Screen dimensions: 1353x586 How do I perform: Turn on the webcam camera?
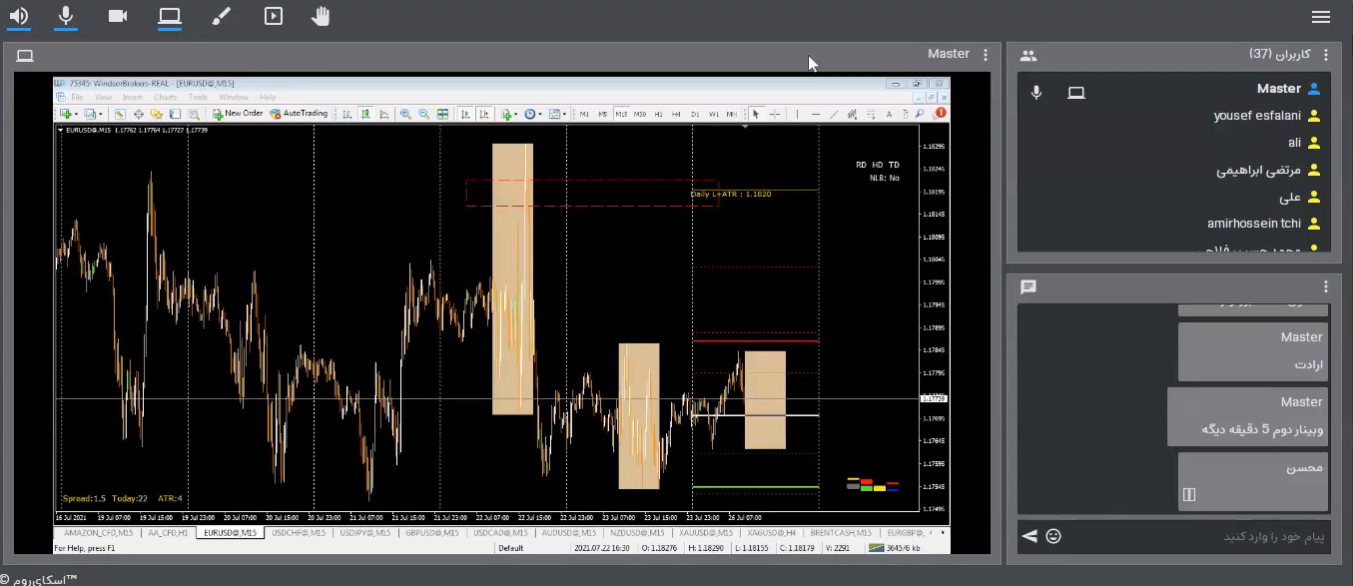(x=118, y=16)
